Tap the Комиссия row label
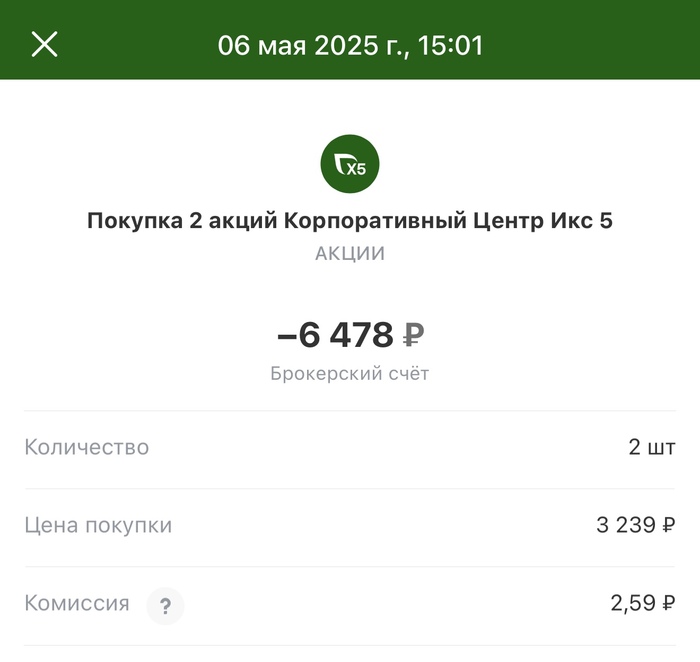Screen dimensions: 700x662 click(77, 603)
